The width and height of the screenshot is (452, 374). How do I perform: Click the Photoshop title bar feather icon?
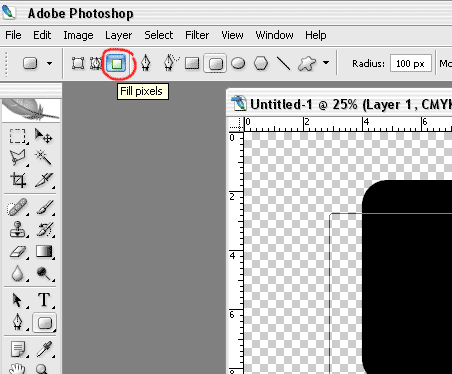8,13
